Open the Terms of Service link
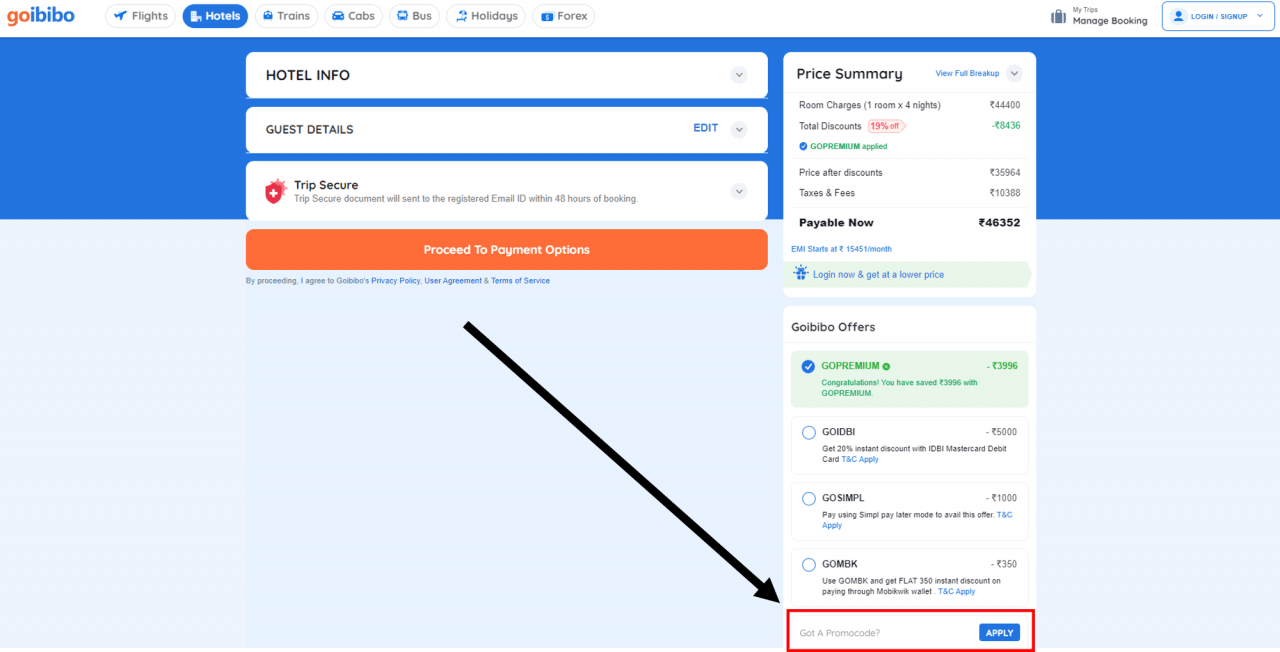1280x652 pixels. pos(520,281)
